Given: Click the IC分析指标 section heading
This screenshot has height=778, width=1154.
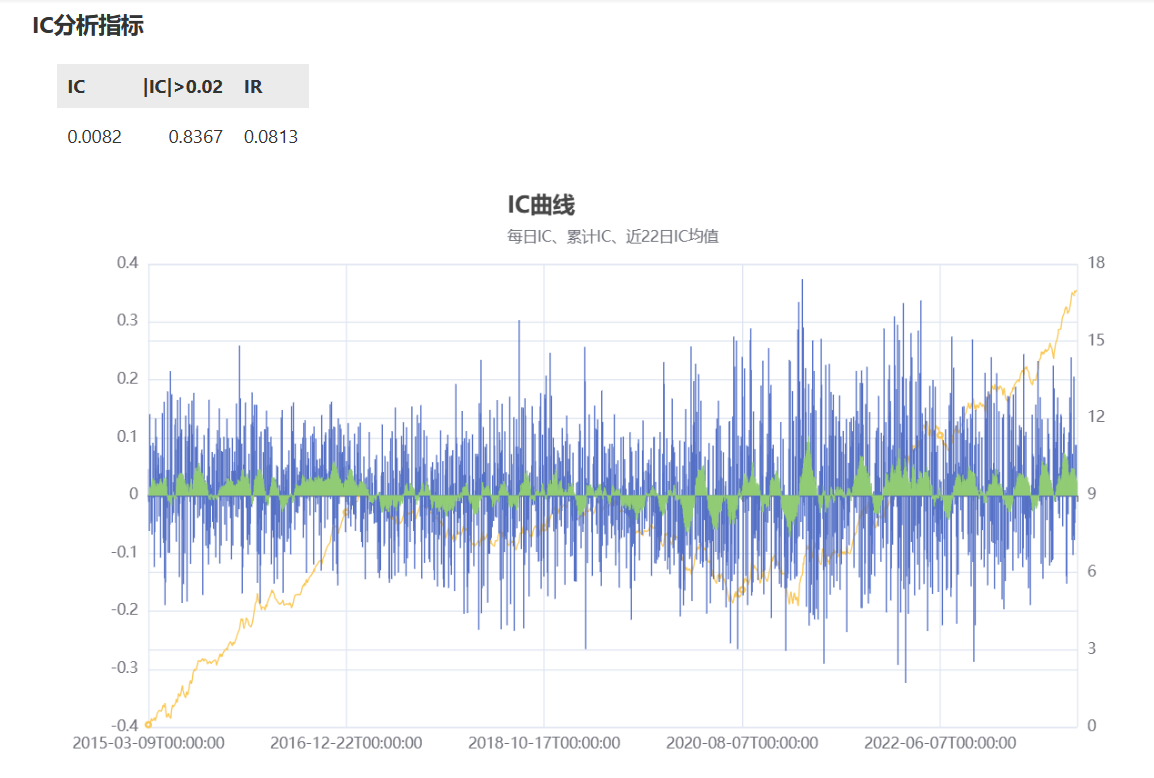Looking at the screenshot, I should (88, 26).
